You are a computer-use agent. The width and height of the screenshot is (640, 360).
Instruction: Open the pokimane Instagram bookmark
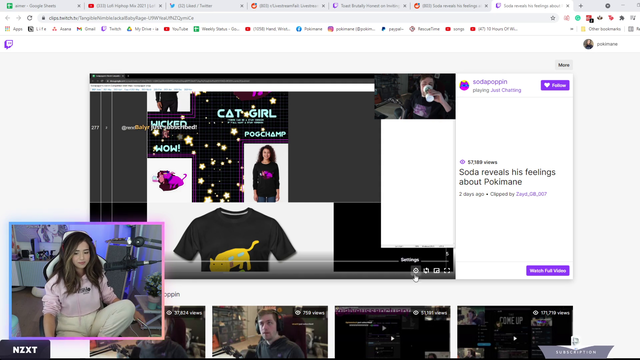pos(351,29)
